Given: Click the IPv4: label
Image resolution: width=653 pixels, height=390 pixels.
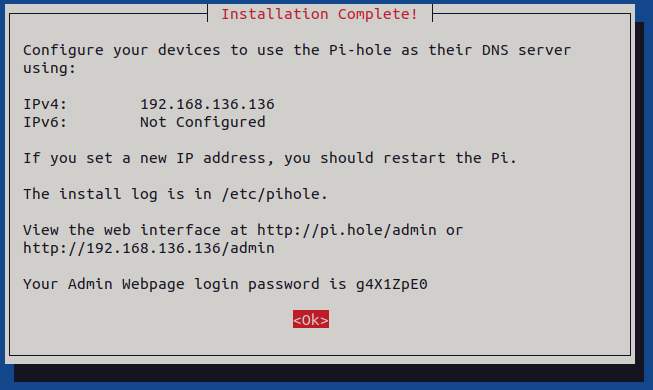Looking at the screenshot, I should 45,104.
